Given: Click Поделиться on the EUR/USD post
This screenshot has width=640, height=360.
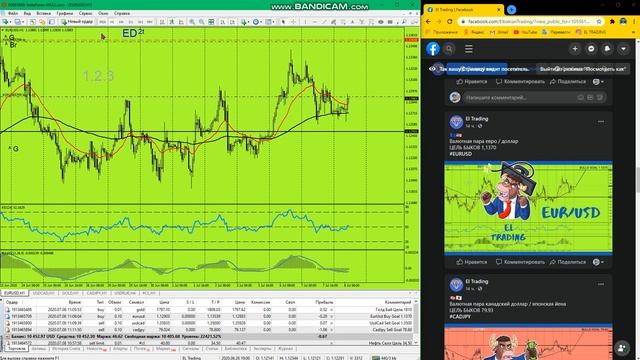Looking at the screenshot, I should tap(568, 262).
